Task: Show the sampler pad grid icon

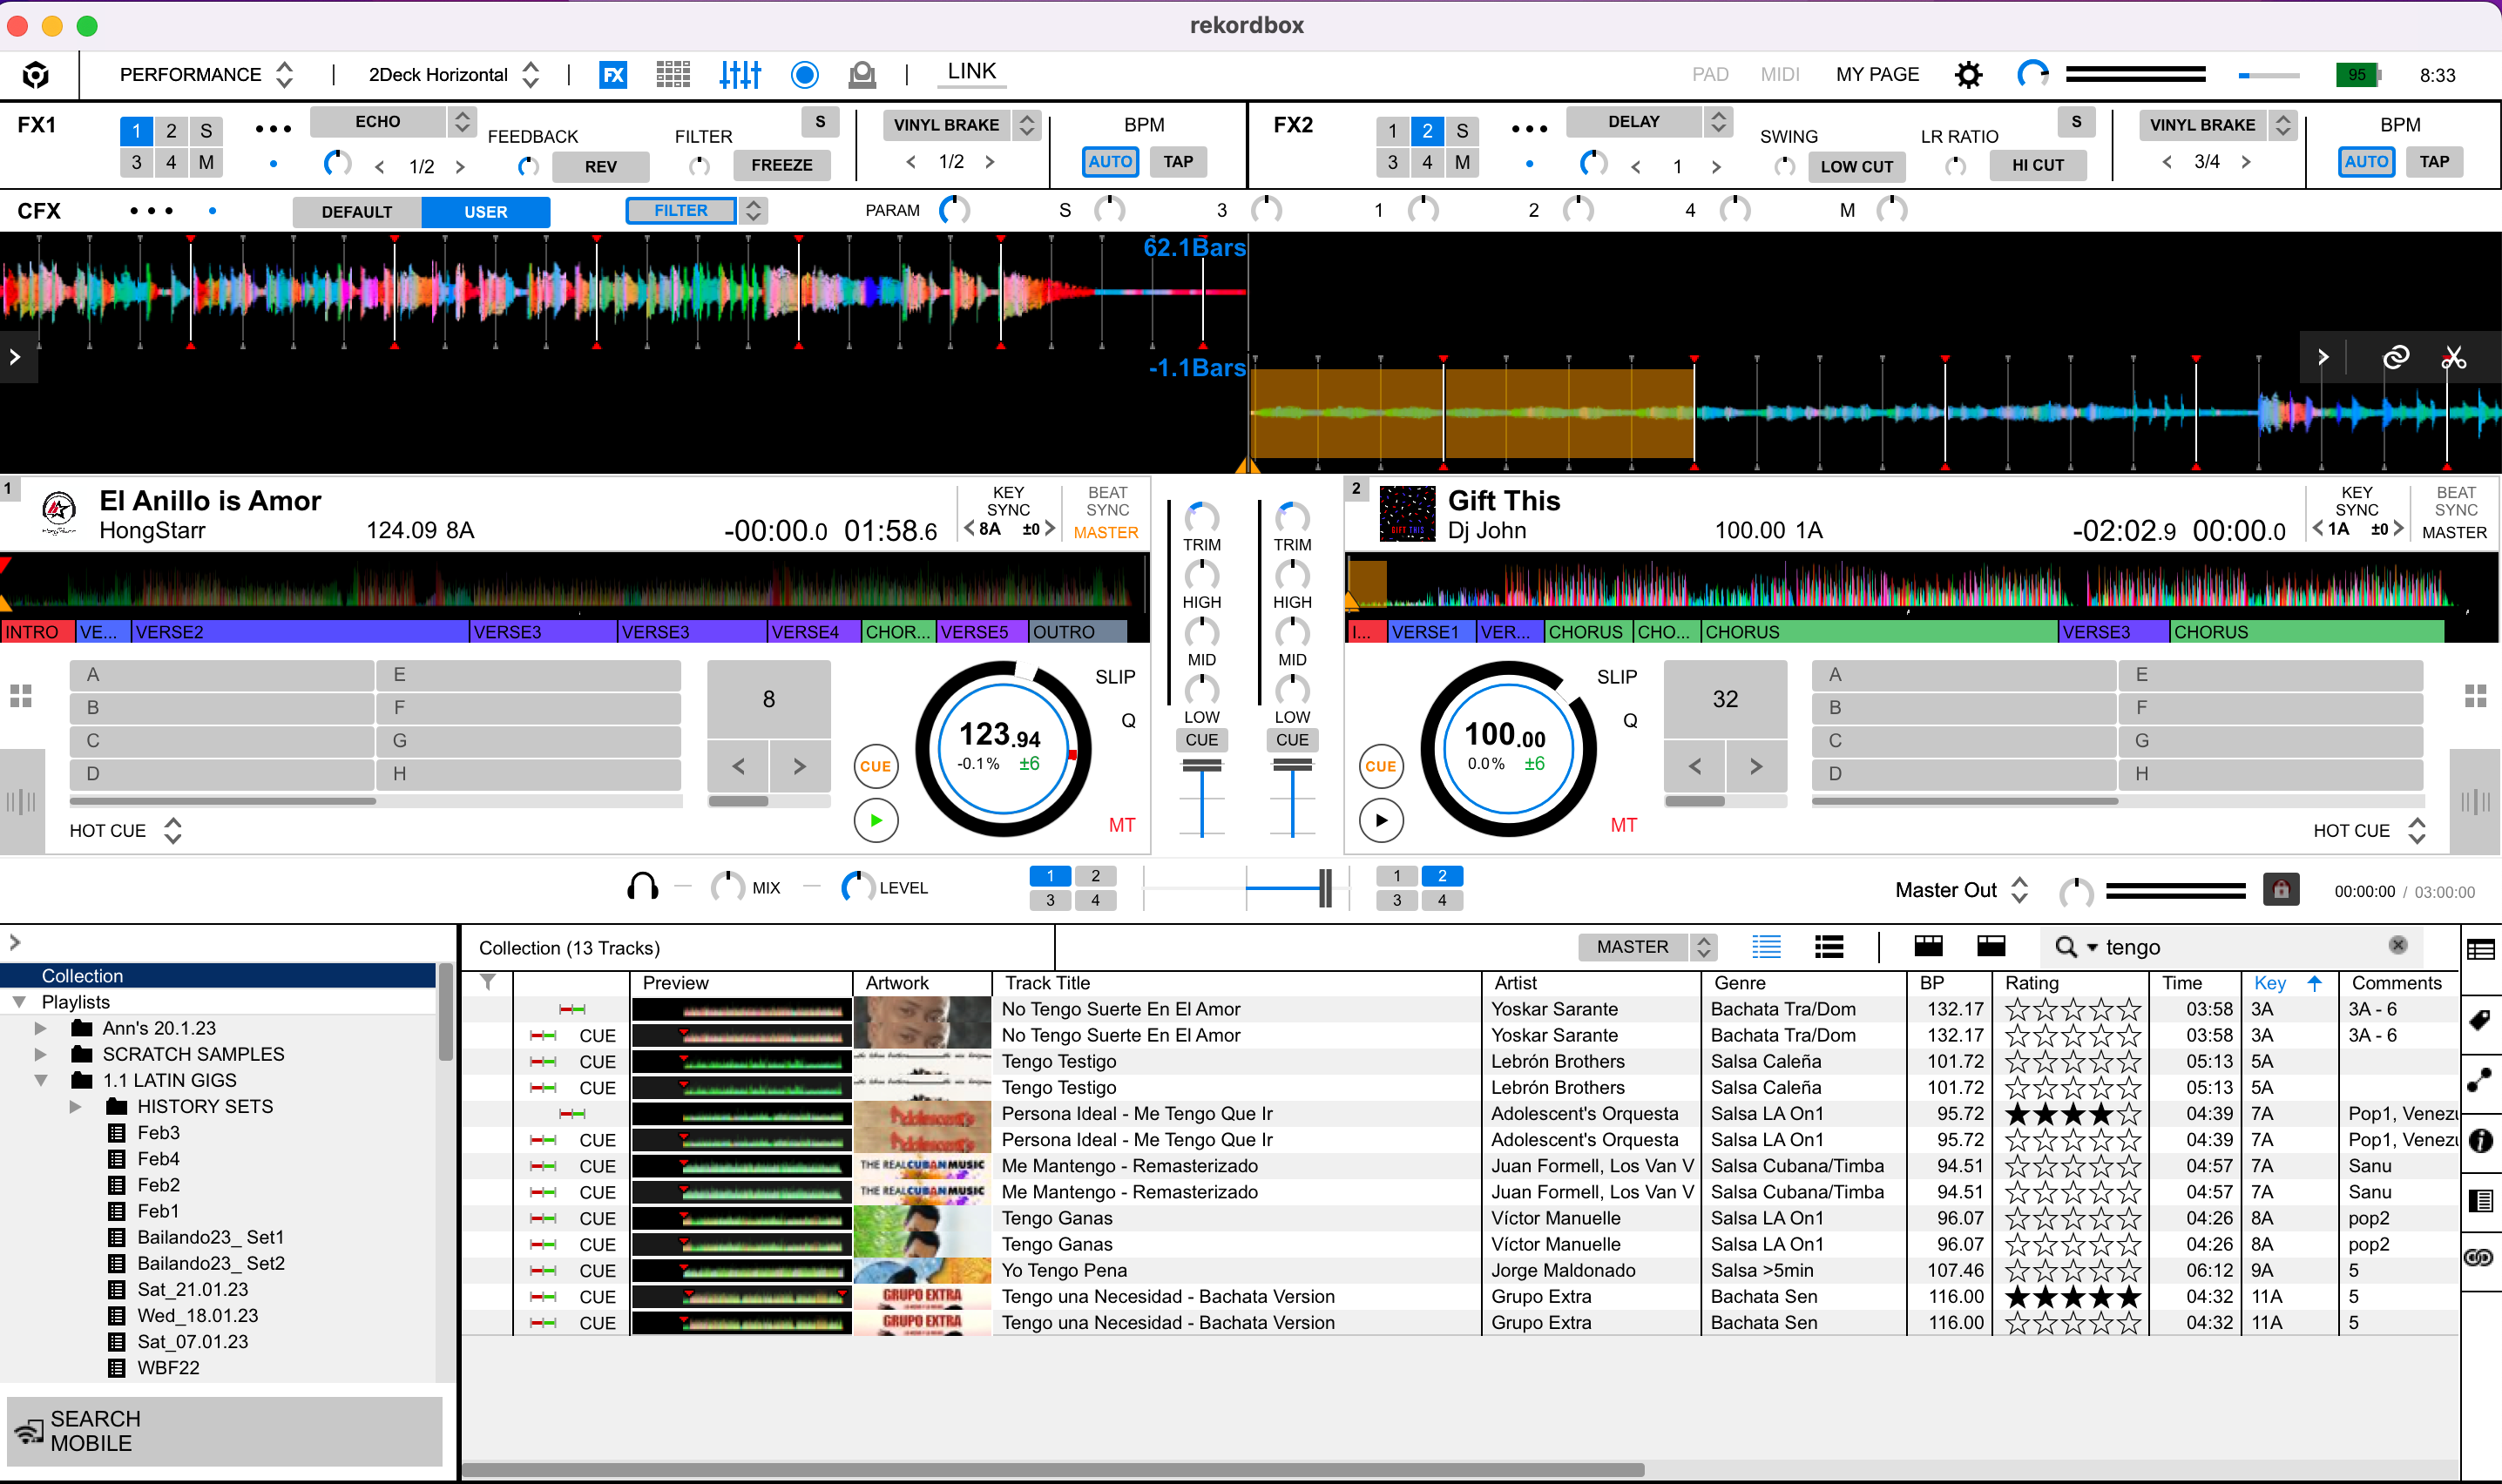Action: coord(673,75)
